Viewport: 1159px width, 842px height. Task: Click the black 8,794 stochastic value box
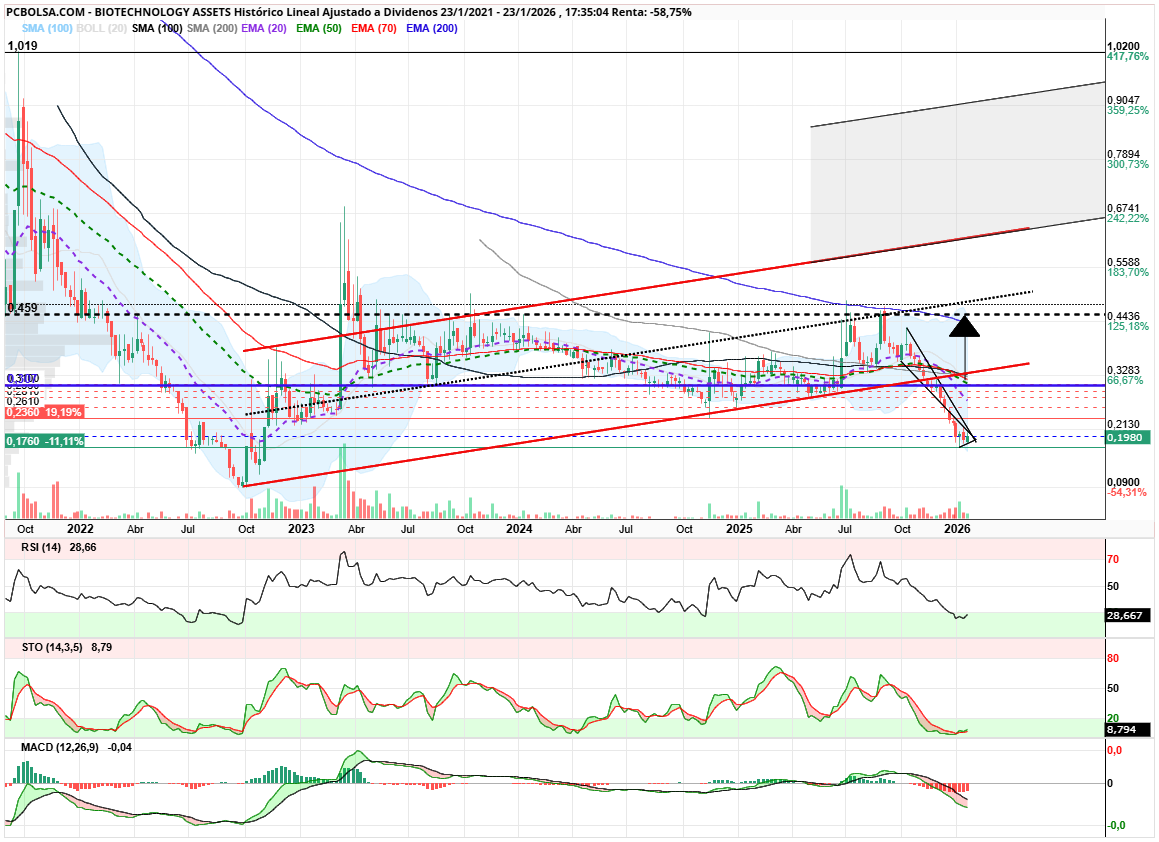[1129, 730]
